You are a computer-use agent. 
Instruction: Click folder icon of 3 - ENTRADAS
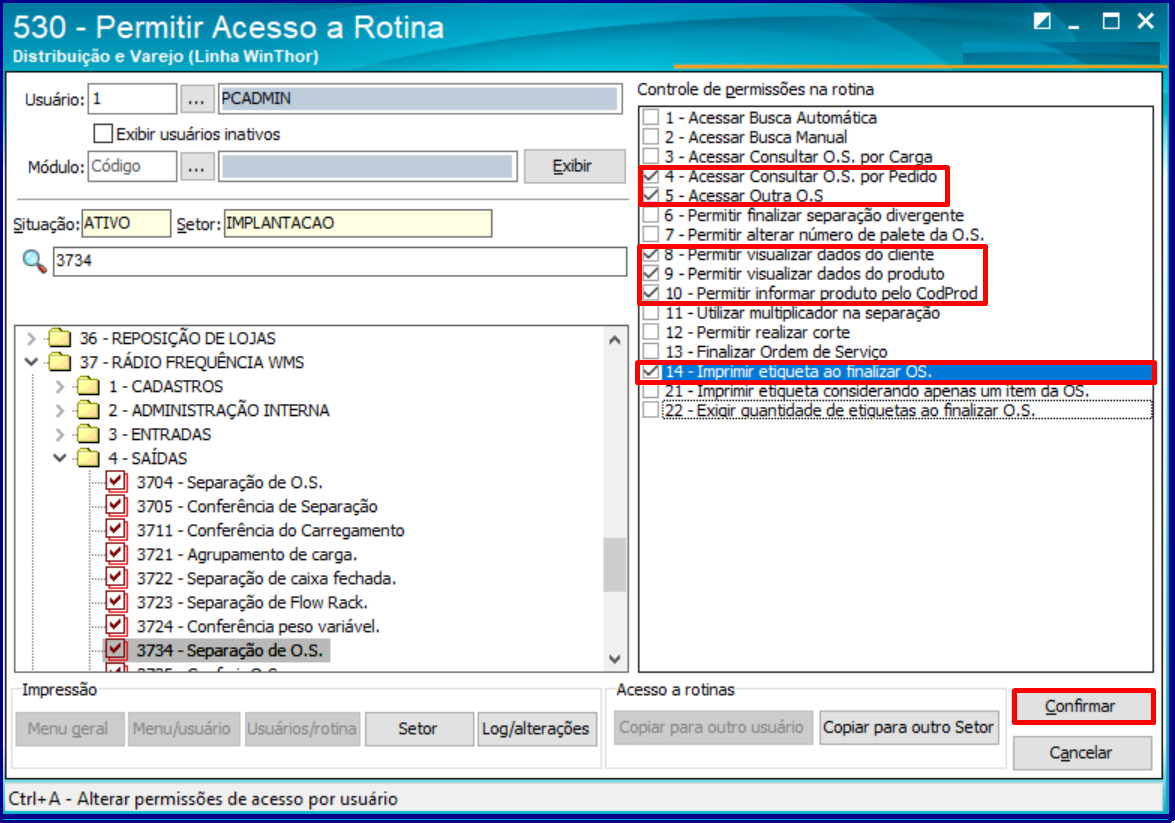coord(88,435)
